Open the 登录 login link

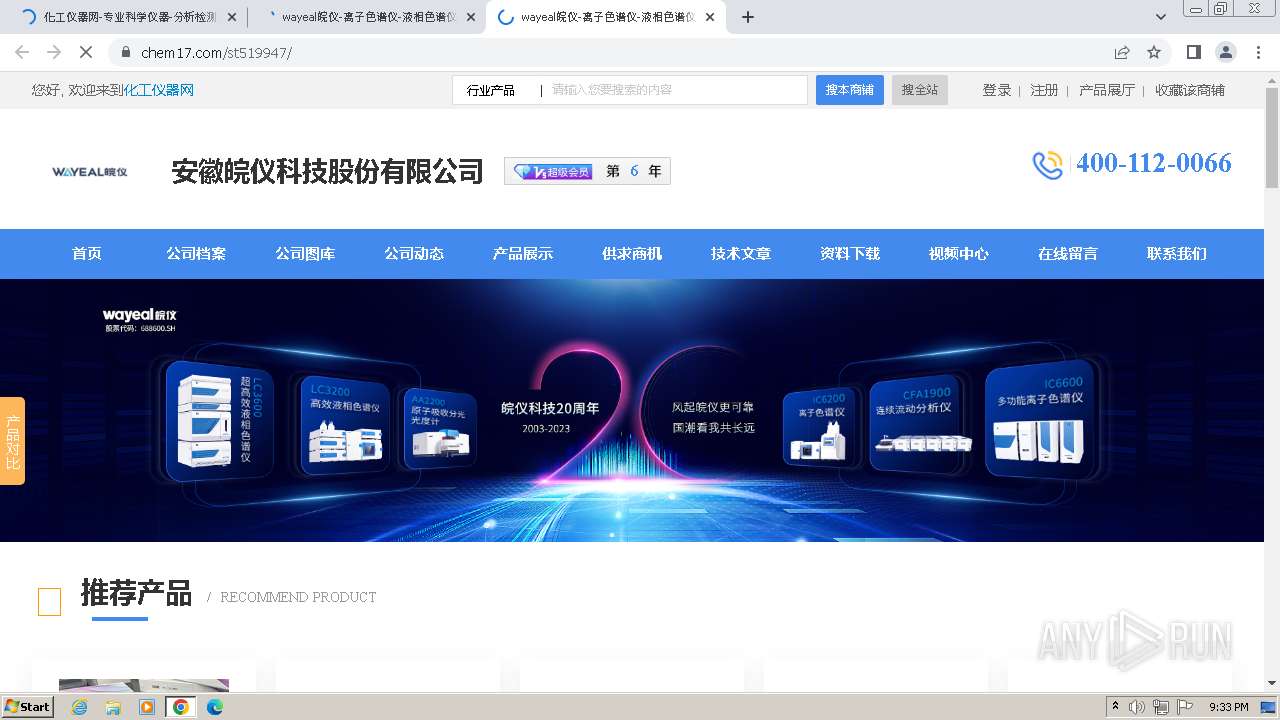(997, 90)
